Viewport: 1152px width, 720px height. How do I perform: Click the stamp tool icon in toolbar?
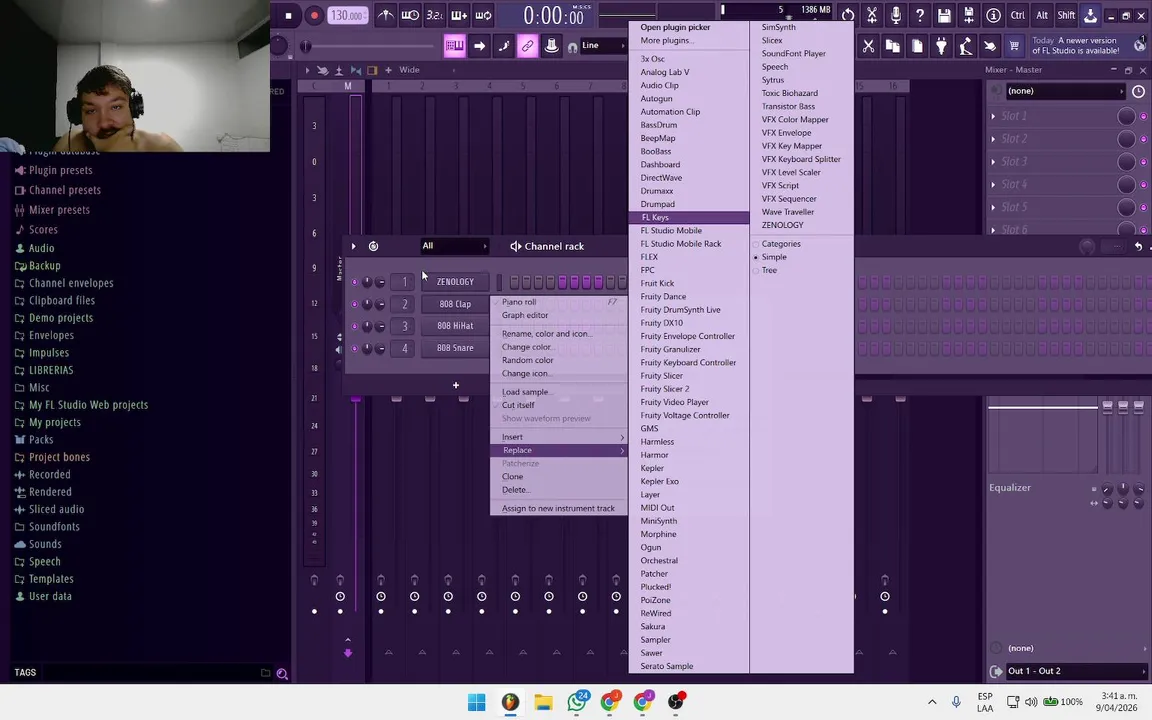tap(551, 46)
